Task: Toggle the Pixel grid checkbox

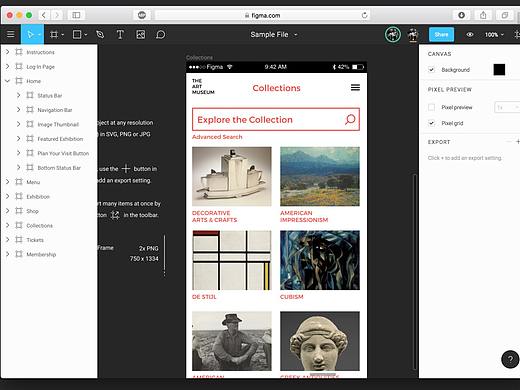Action: pos(431,123)
